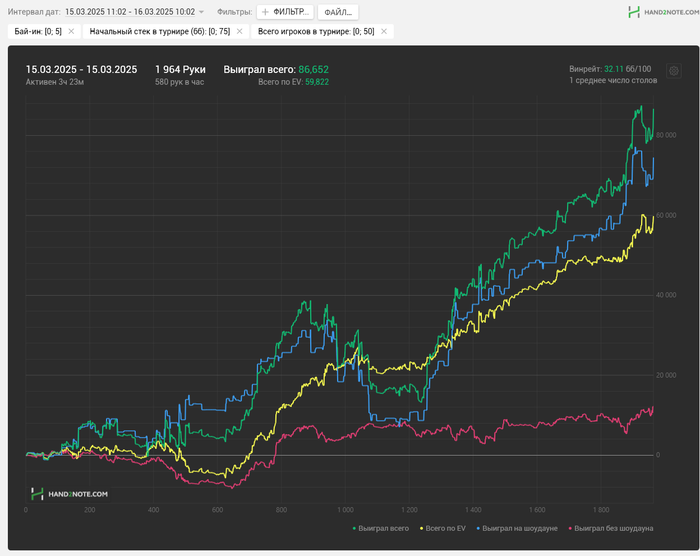Click the 1 среднее число столов text
Screen dimensions: 700x556
[x=613, y=80]
